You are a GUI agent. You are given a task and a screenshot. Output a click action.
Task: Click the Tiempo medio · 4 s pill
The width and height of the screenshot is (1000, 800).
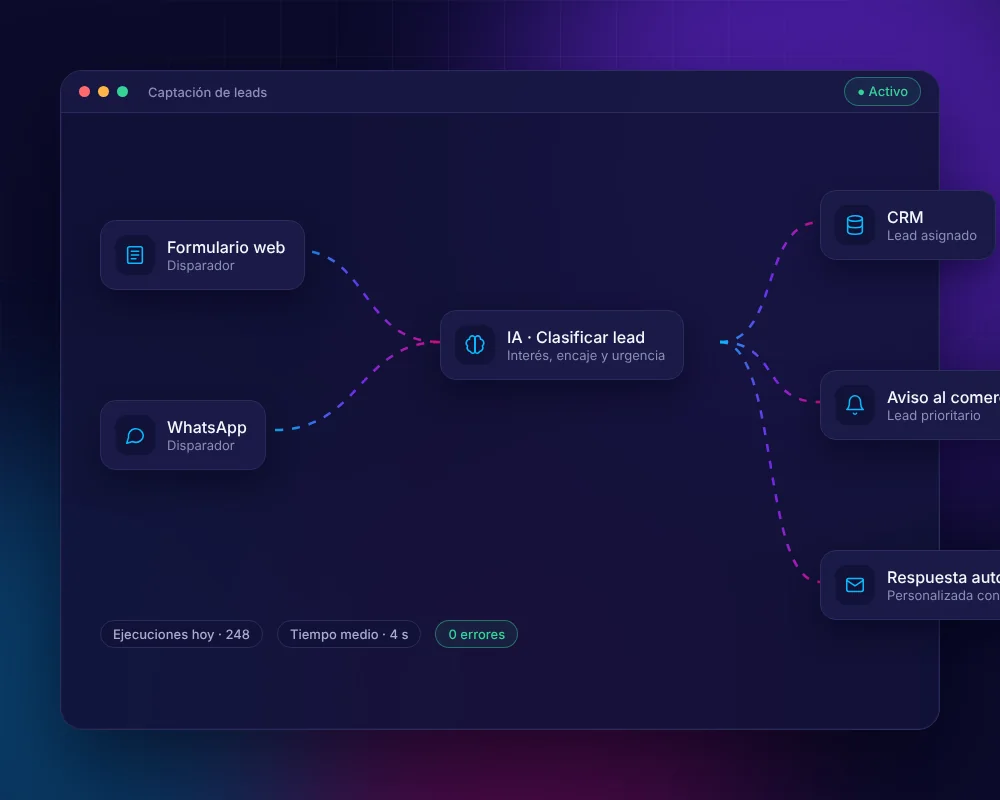tap(349, 634)
